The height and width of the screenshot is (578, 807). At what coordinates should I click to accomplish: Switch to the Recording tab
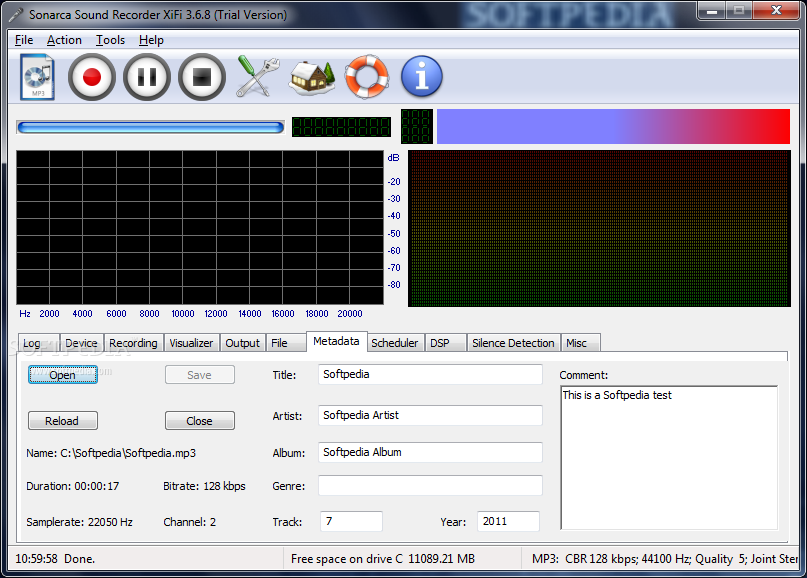click(x=133, y=343)
